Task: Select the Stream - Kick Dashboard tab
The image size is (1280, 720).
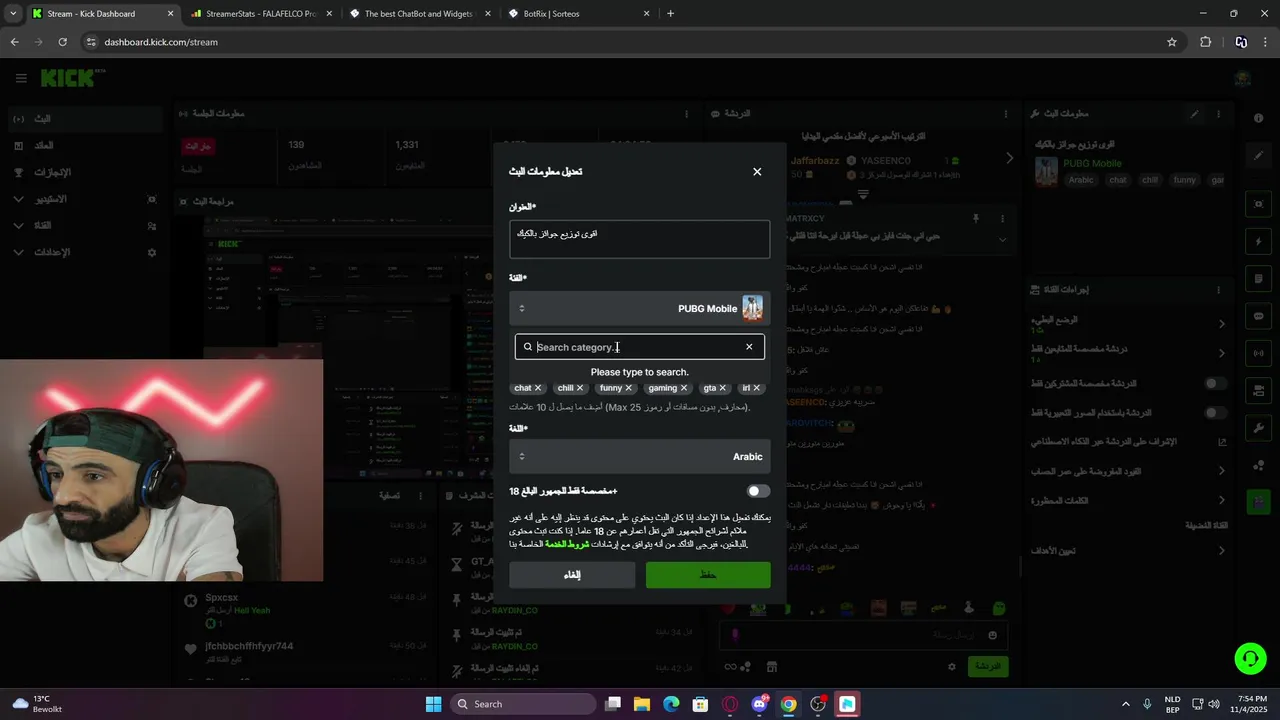Action: pos(102,14)
